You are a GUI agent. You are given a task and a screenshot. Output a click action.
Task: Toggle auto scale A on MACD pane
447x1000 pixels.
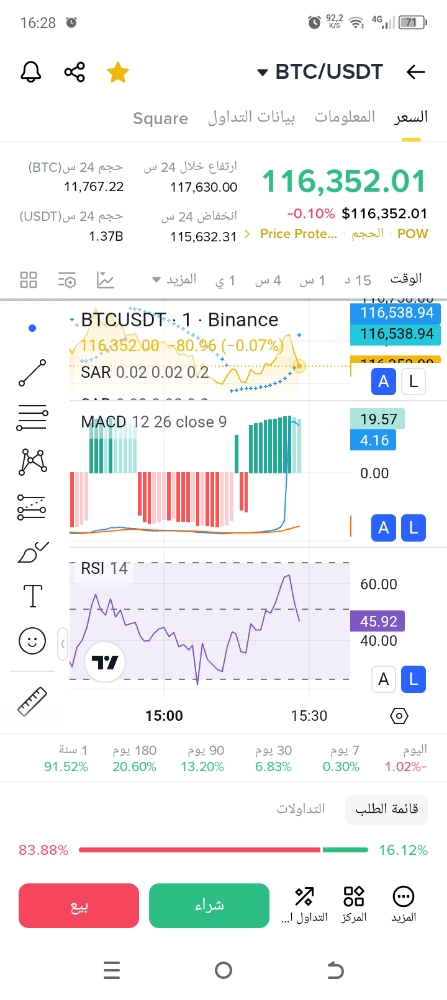pyautogui.click(x=383, y=528)
